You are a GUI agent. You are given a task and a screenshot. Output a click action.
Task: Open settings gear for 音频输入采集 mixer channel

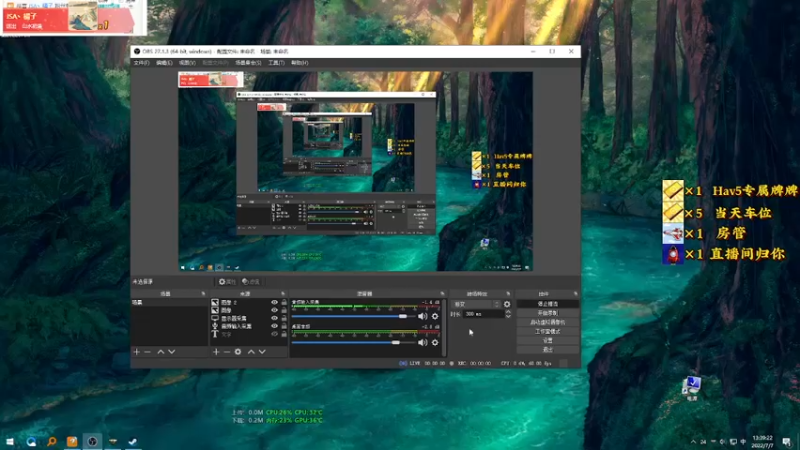coord(435,316)
